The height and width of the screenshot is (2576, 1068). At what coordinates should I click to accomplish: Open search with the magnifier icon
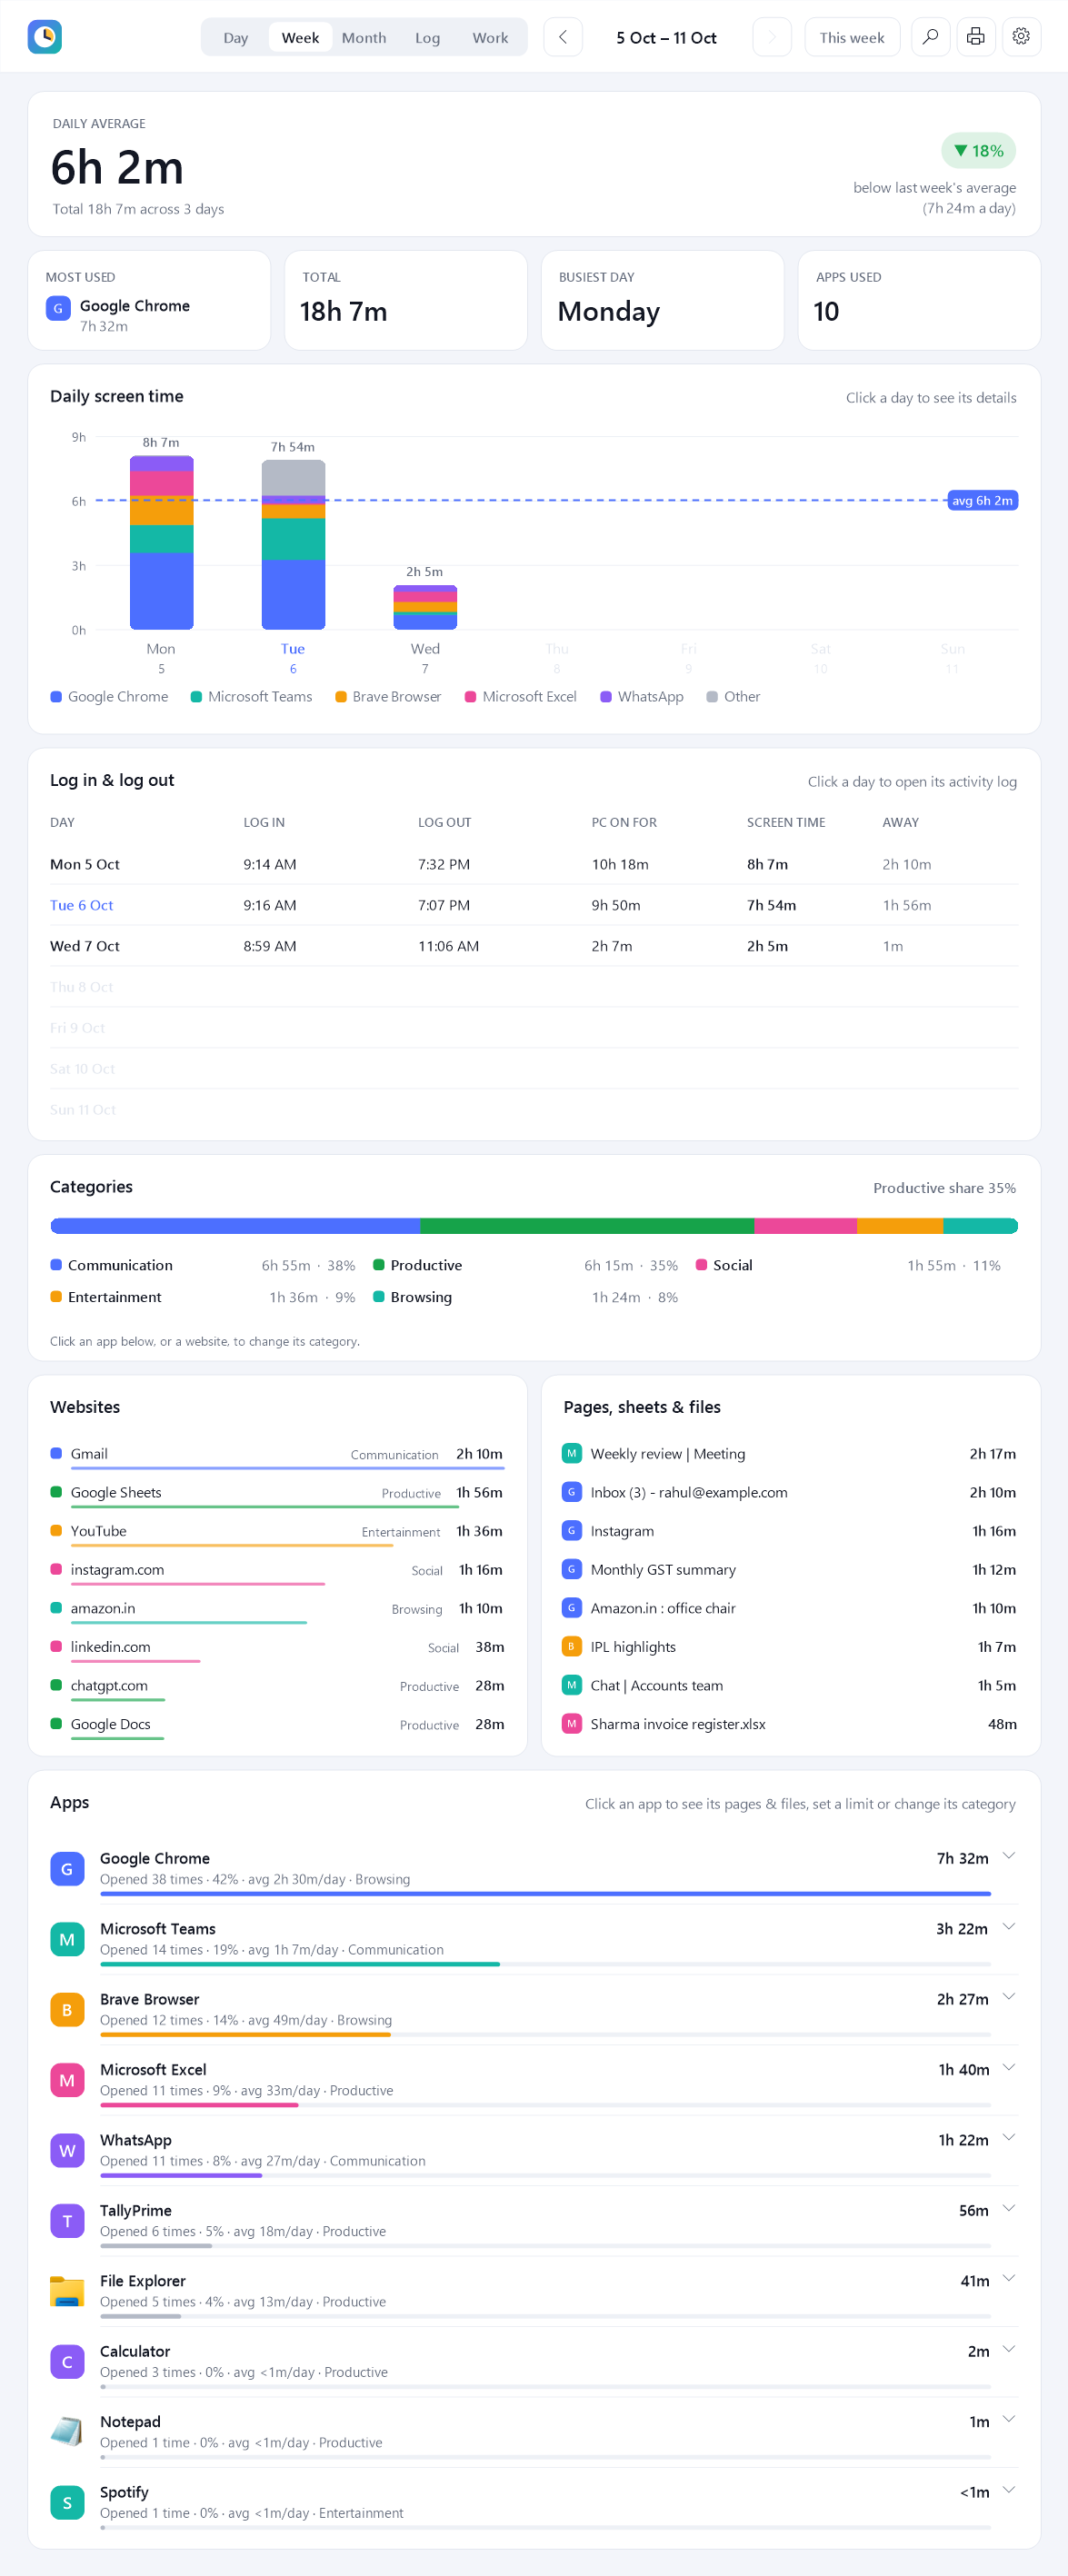pos(930,37)
